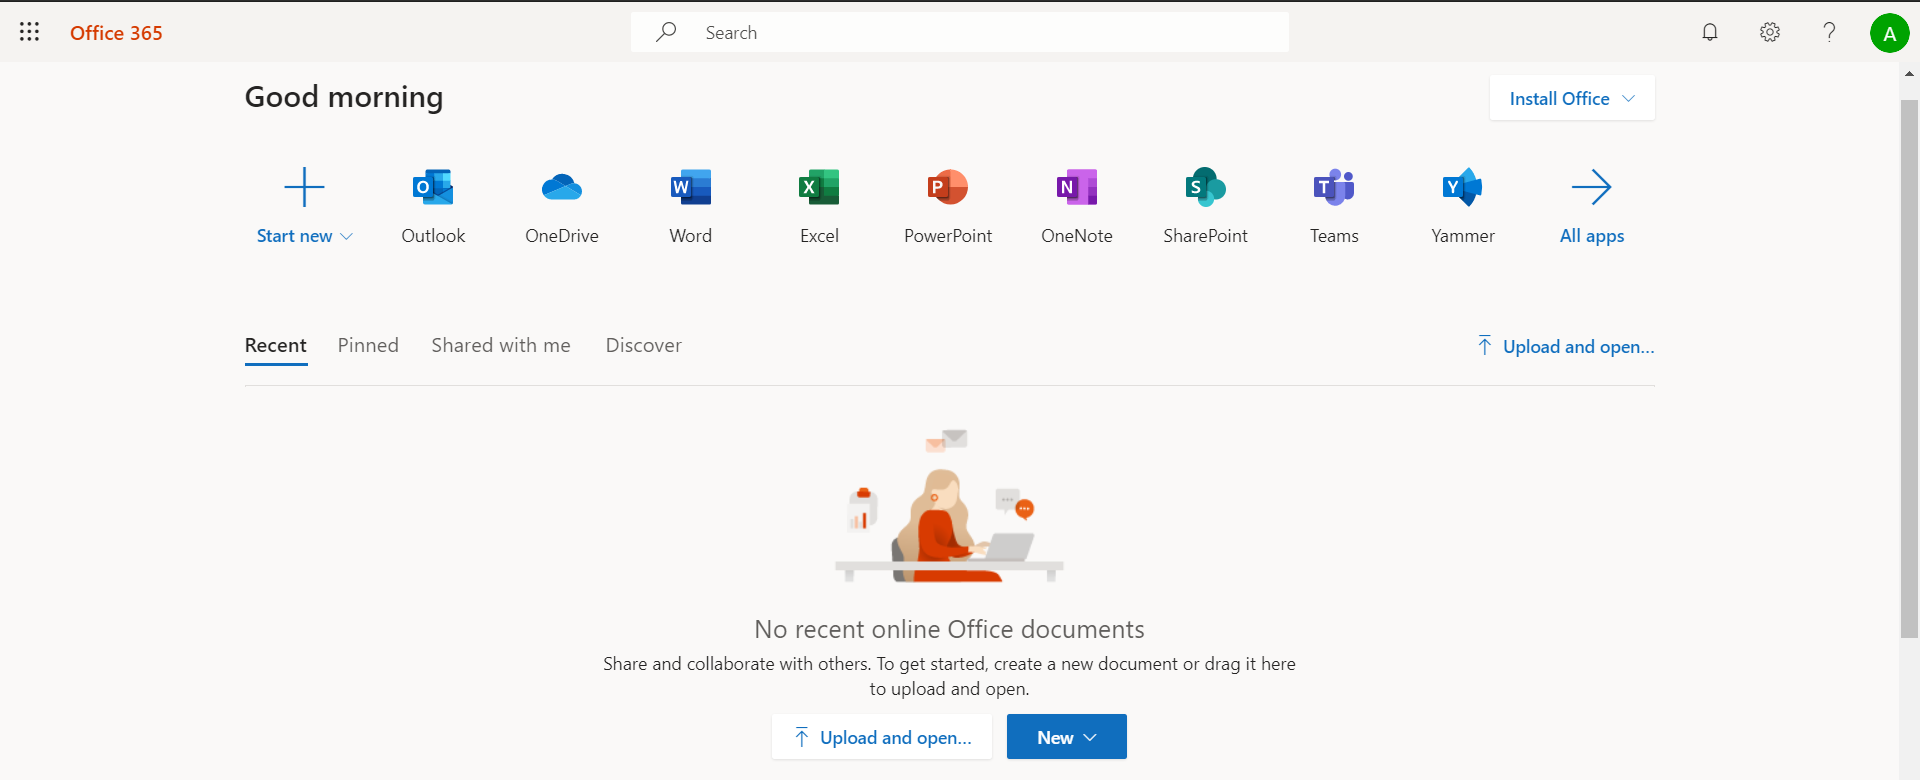Open Outlook from the app row
Image resolution: width=1920 pixels, height=780 pixels.
click(x=433, y=207)
